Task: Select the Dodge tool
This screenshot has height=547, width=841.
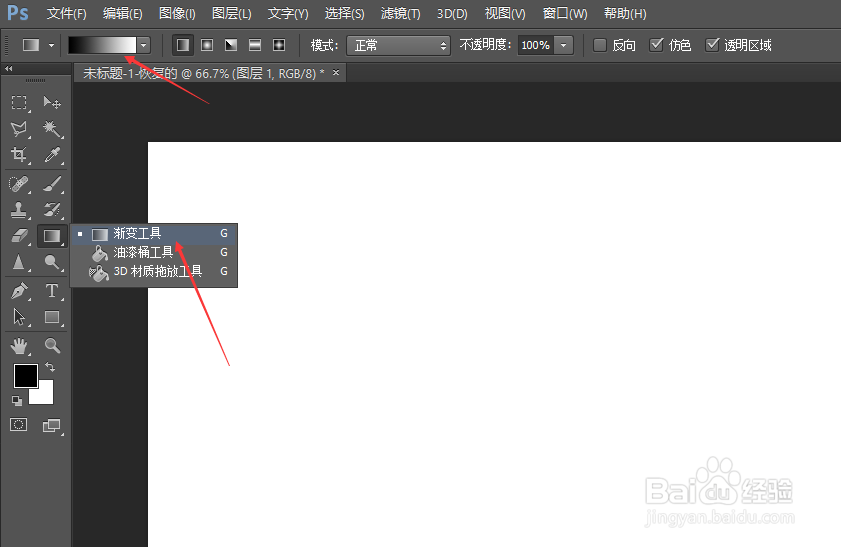Action: pos(52,262)
